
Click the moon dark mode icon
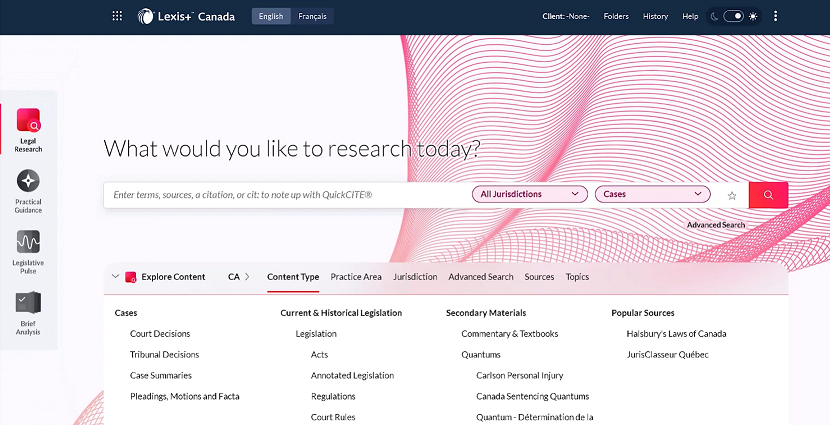pyautogui.click(x=714, y=16)
